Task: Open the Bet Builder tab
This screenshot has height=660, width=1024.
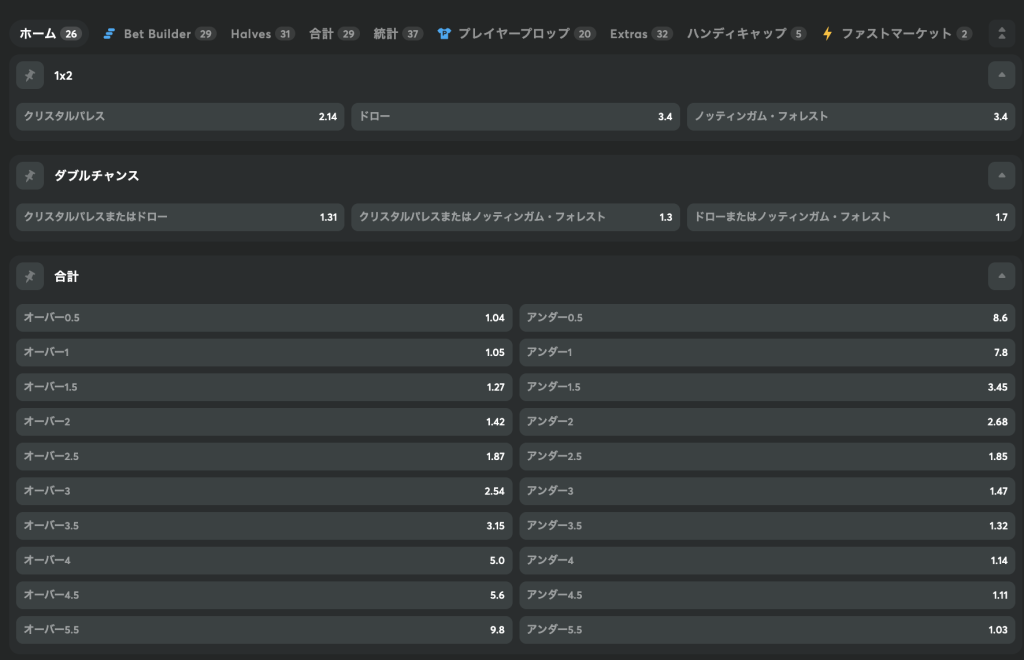Action: (159, 34)
